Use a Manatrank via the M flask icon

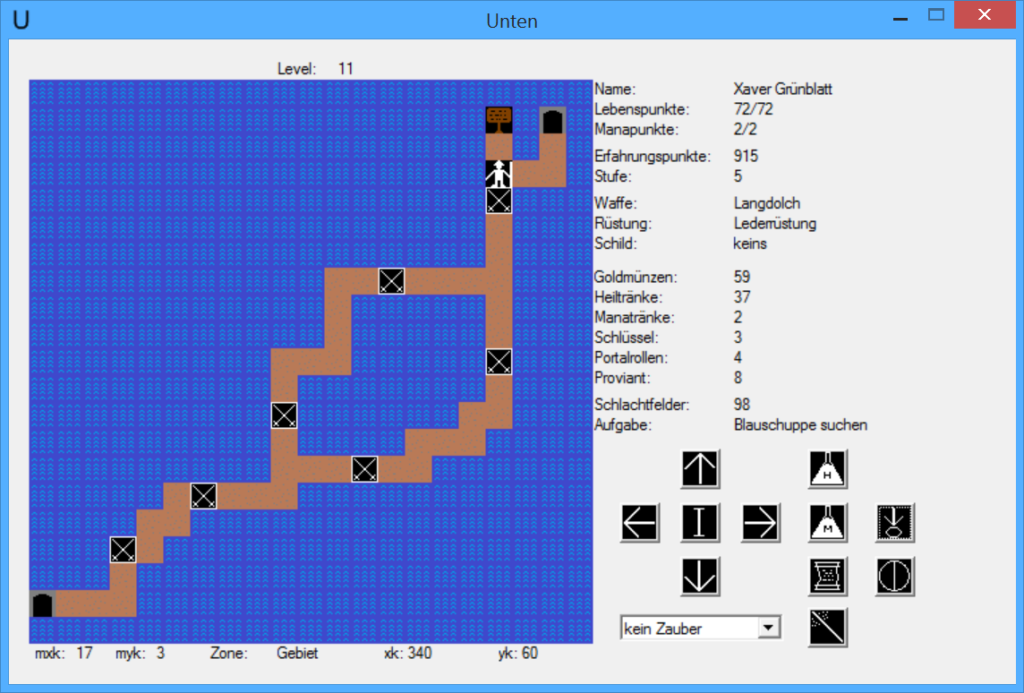click(x=827, y=523)
